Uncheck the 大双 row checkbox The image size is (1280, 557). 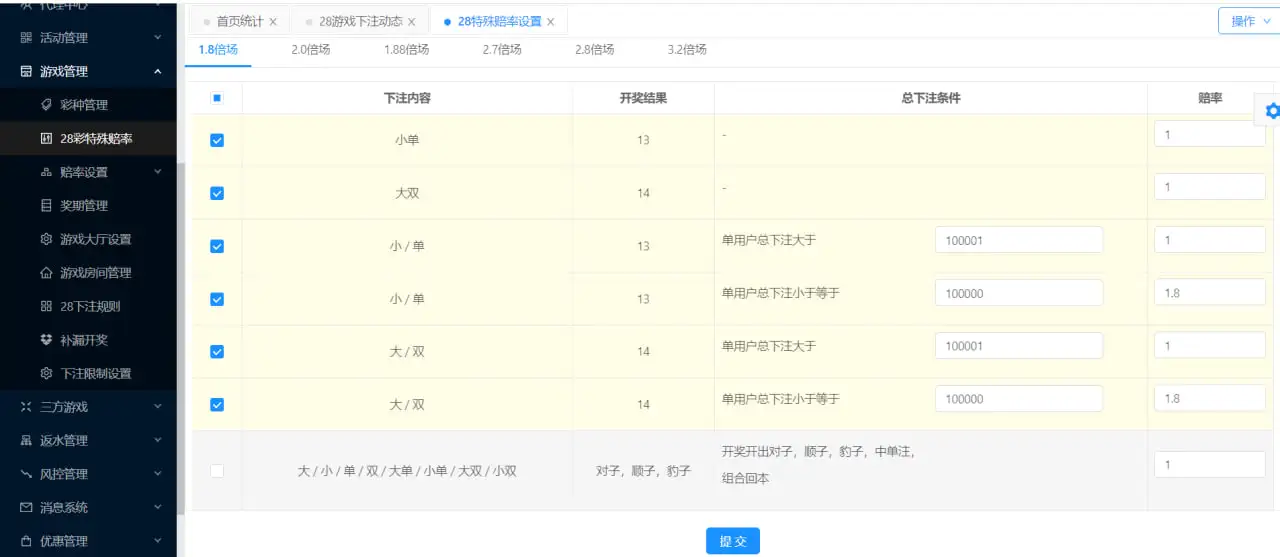(217, 194)
